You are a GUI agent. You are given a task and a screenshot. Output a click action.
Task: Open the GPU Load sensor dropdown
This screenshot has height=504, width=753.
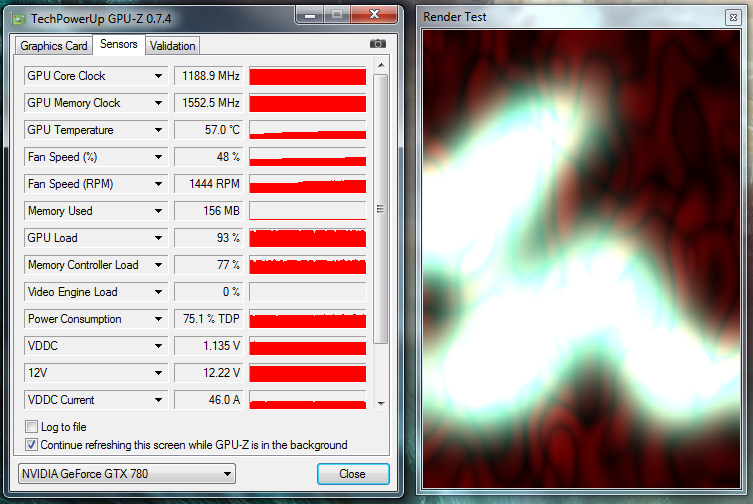coord(158,238)
